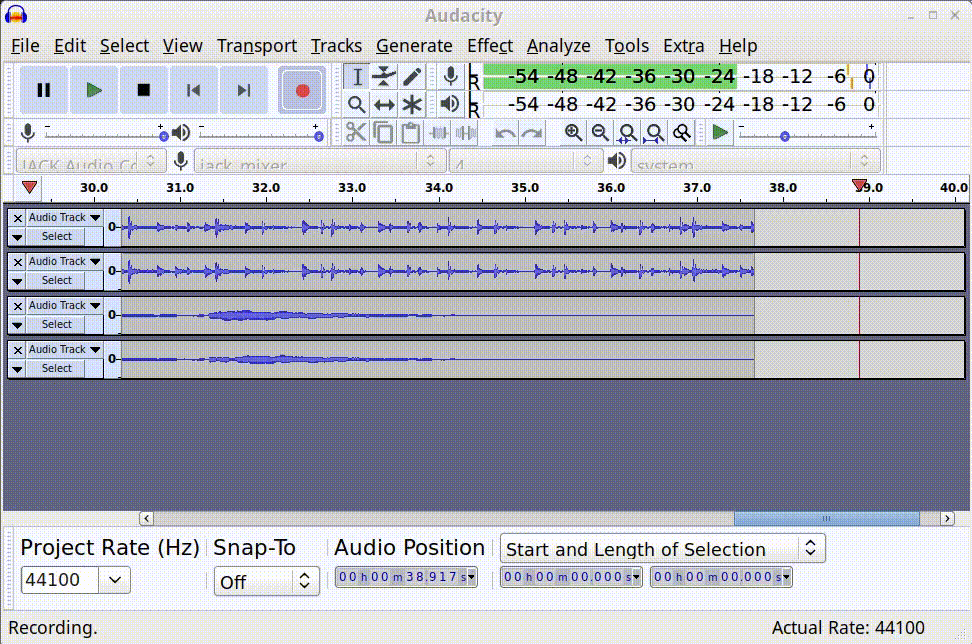Click the record meter microphone icon
The width and height of the screenshot is (972, 644).
click(451, 77)
